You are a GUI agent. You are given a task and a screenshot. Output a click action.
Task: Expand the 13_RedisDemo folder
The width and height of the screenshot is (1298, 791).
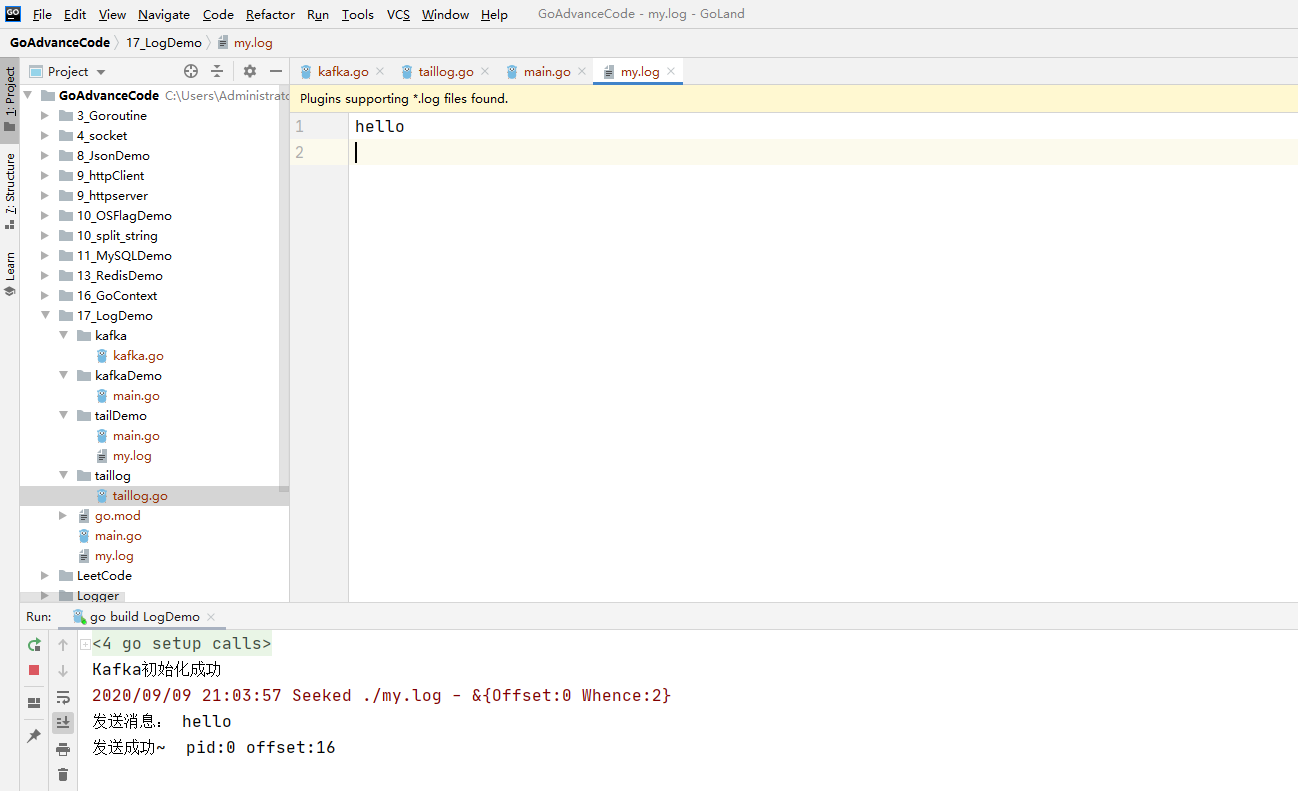coord(45,276)
